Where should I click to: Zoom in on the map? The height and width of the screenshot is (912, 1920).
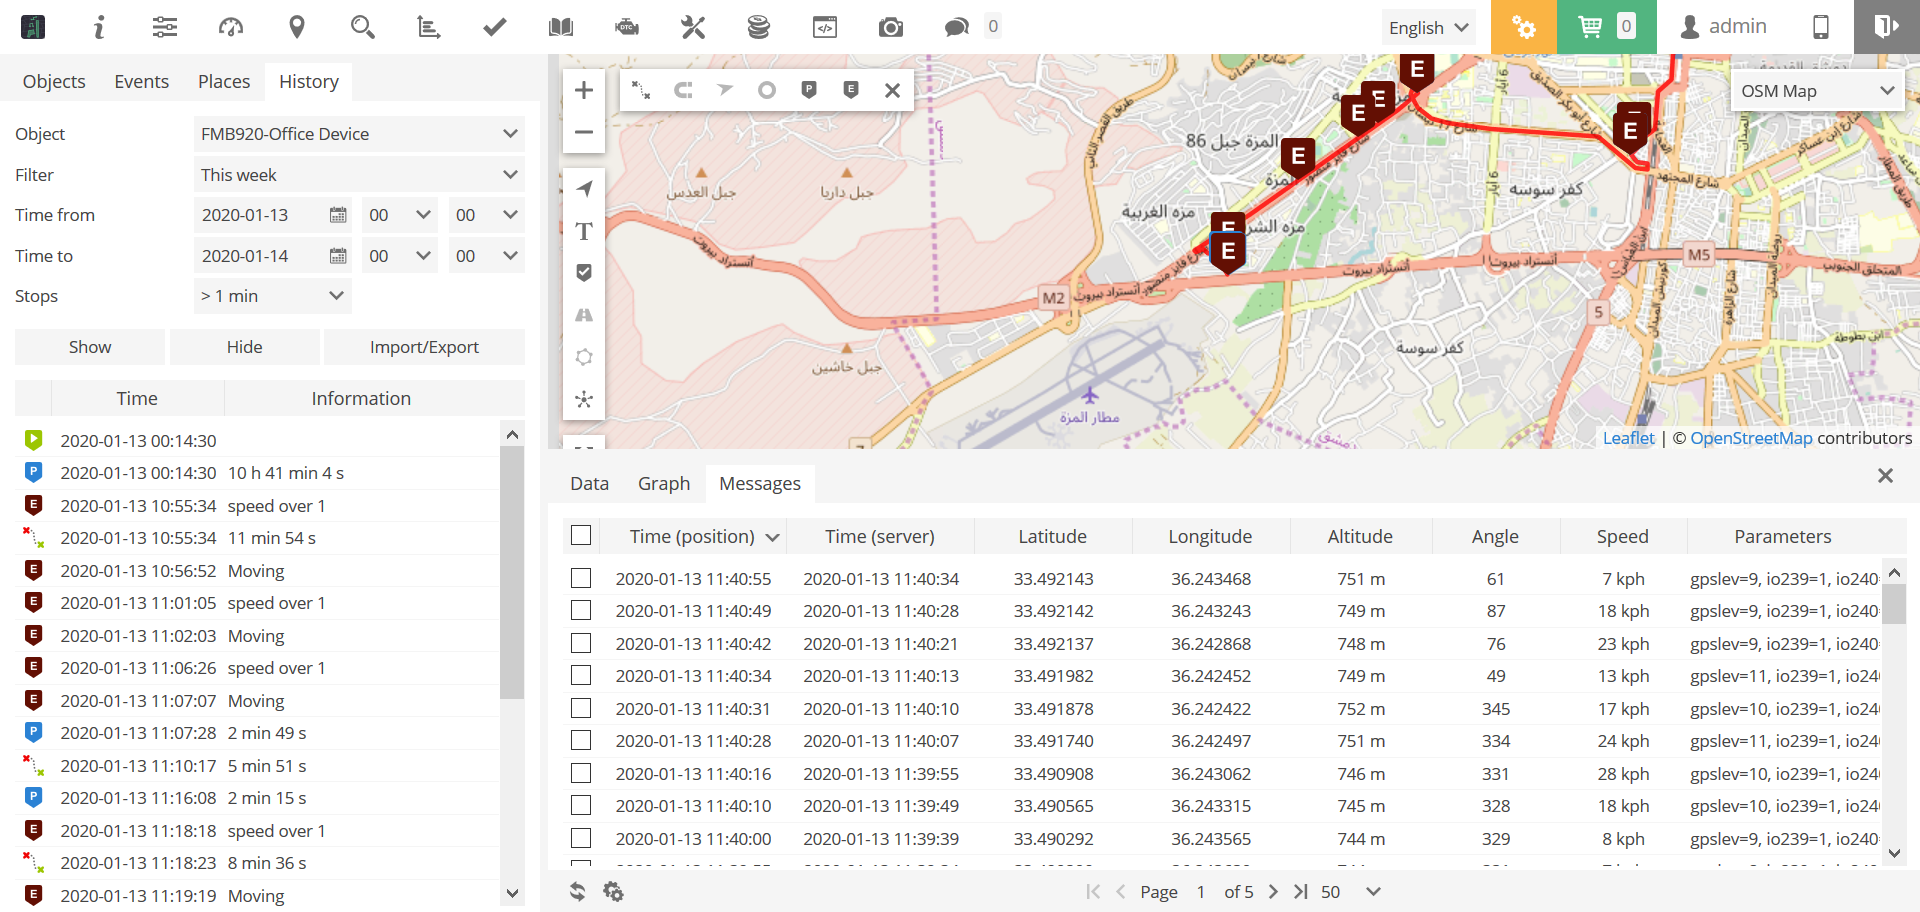click(584, 90)
